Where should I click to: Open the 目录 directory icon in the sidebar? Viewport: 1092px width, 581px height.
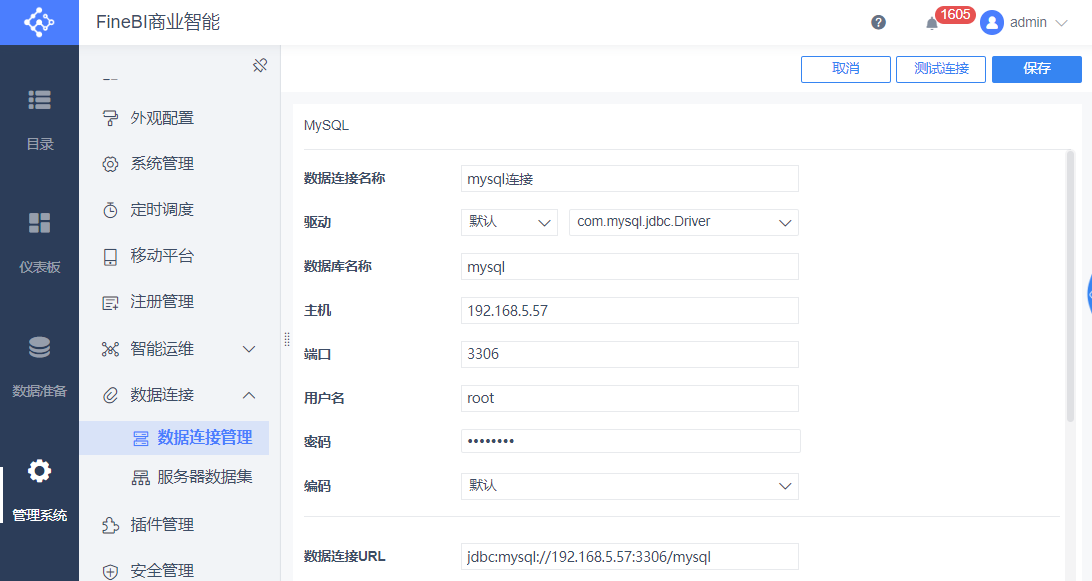(39, 100)
